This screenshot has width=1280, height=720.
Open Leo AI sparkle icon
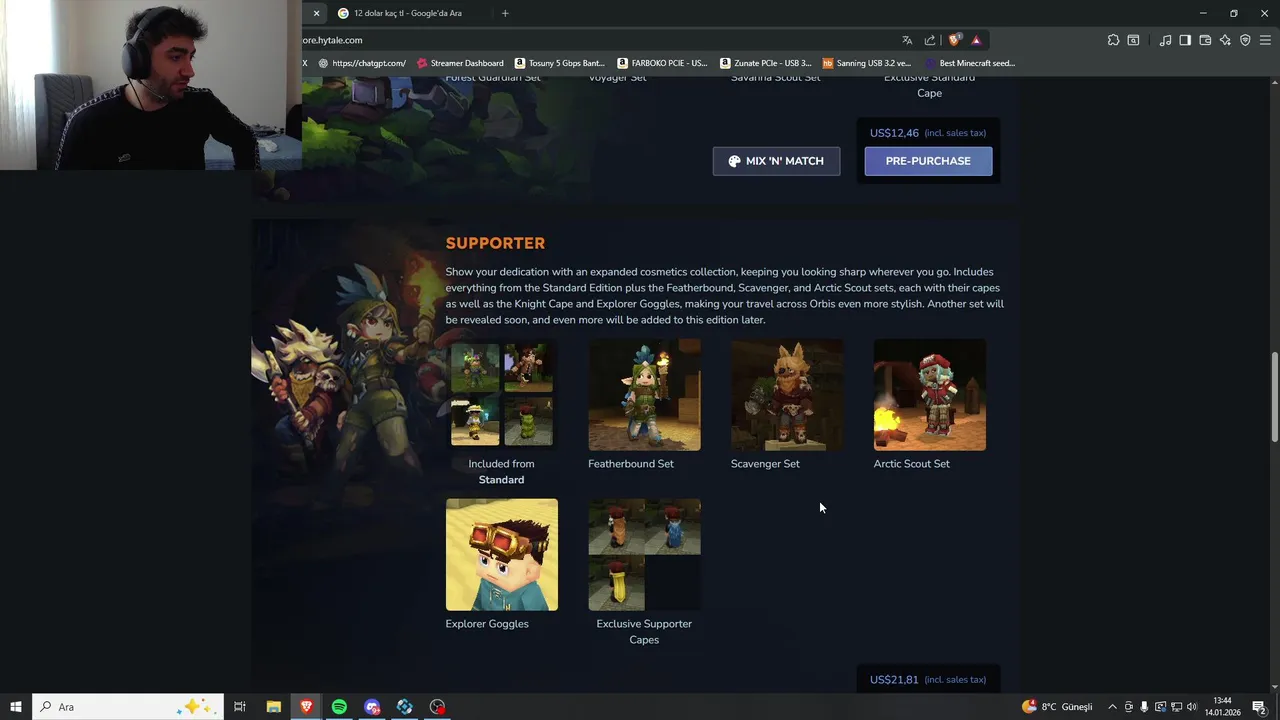(x=1225, y=40)
